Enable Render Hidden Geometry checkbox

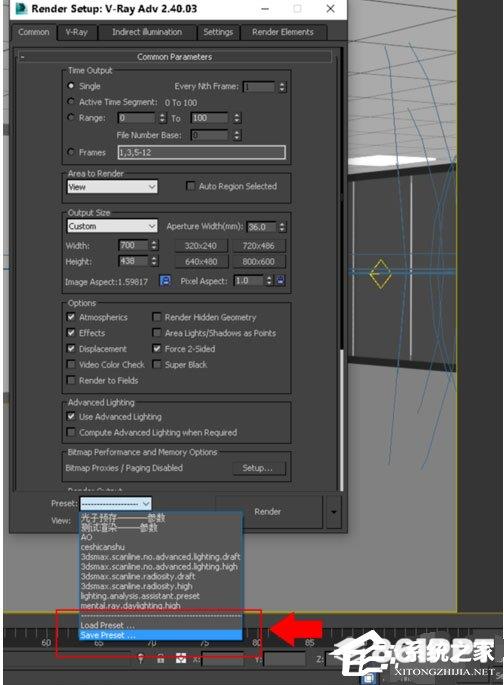156,317
